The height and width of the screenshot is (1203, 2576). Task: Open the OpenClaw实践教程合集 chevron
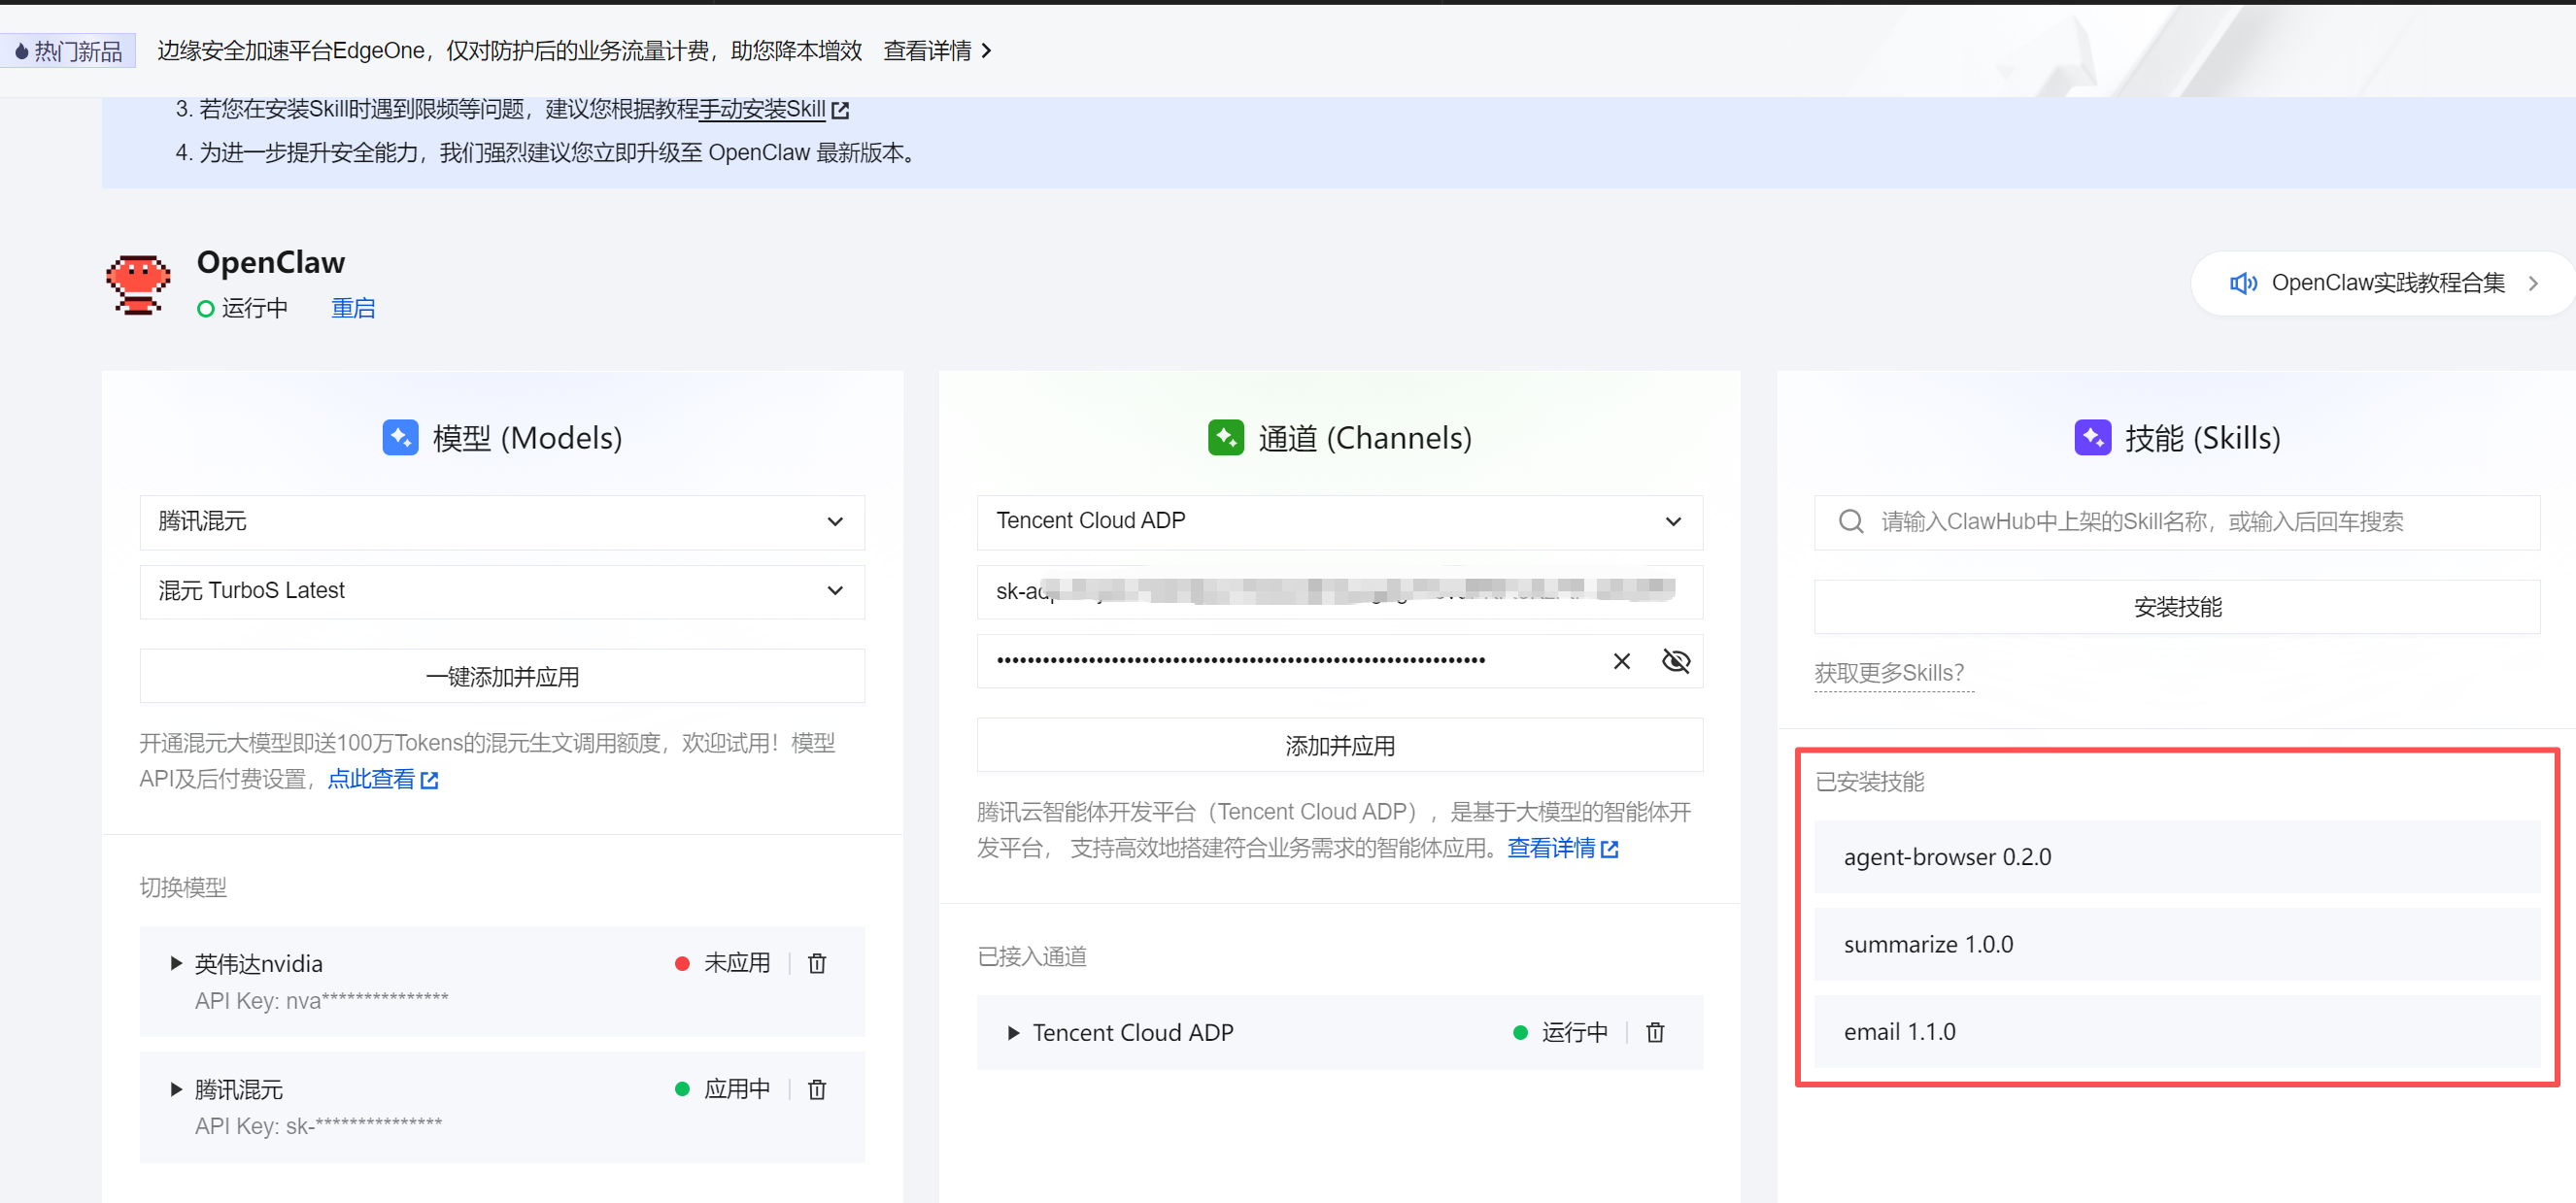[2533, 284]
